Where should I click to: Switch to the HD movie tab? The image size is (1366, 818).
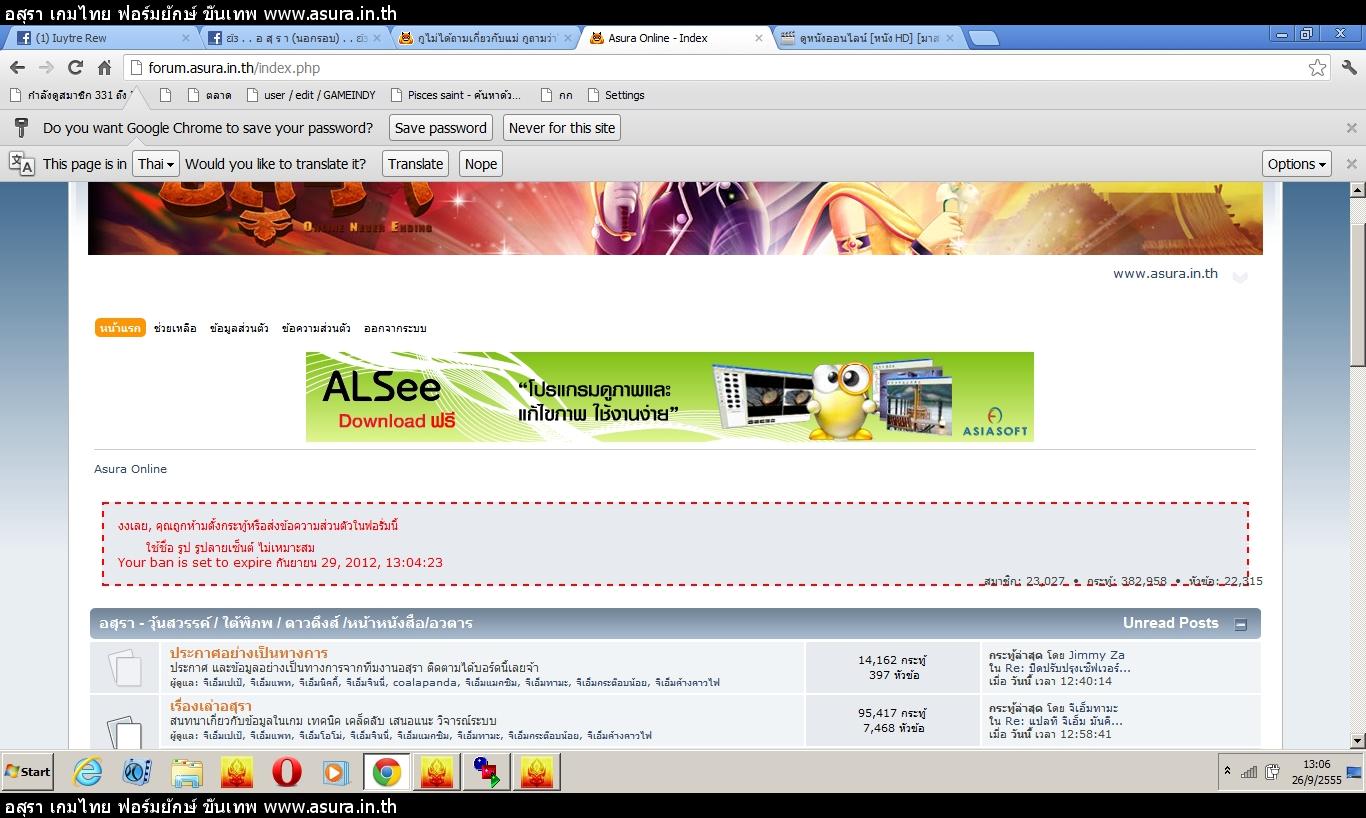[x=866, y=38]
